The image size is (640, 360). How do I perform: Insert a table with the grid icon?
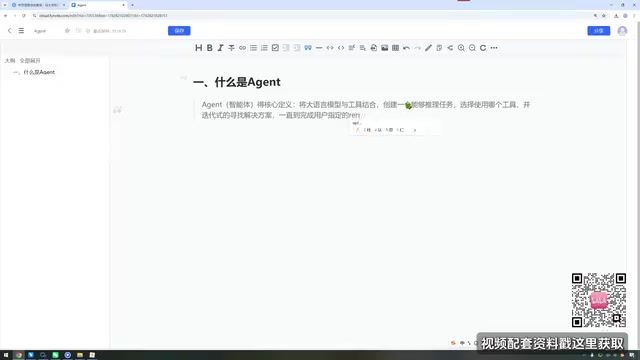click(396, 48)
